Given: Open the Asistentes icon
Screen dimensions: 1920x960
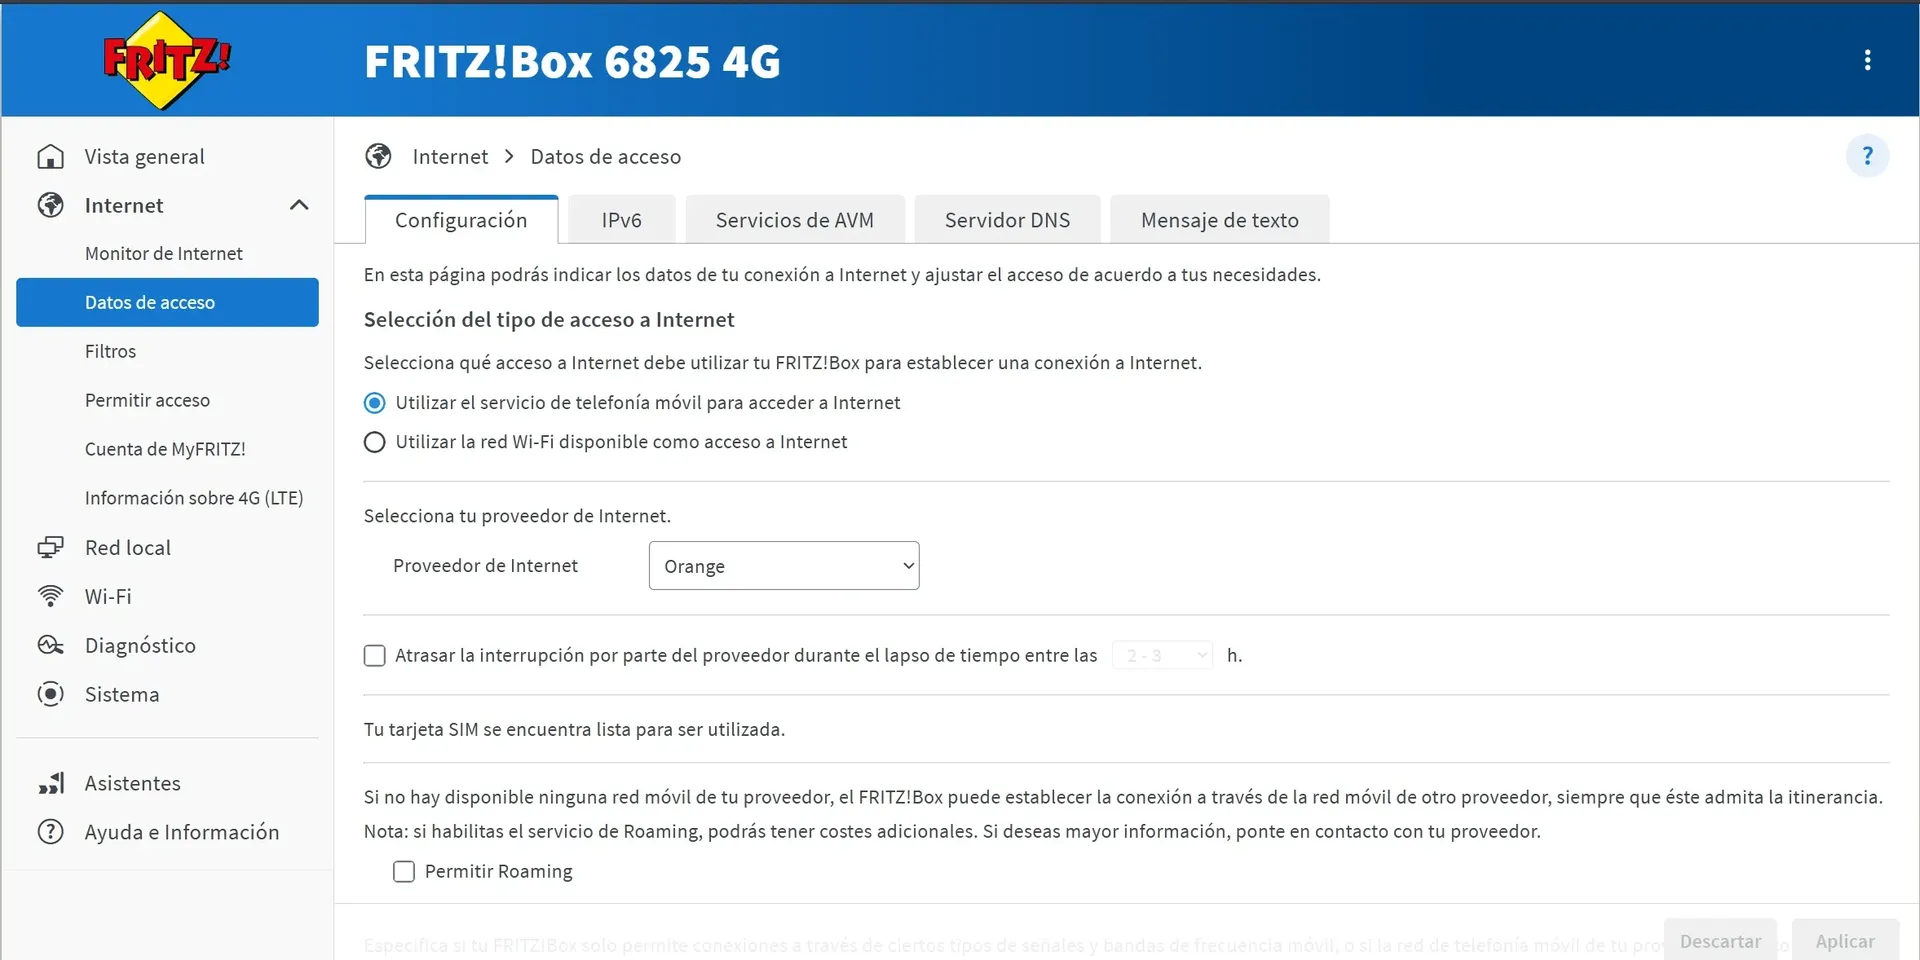Looking at the screenshot, I should pos(50,783).
